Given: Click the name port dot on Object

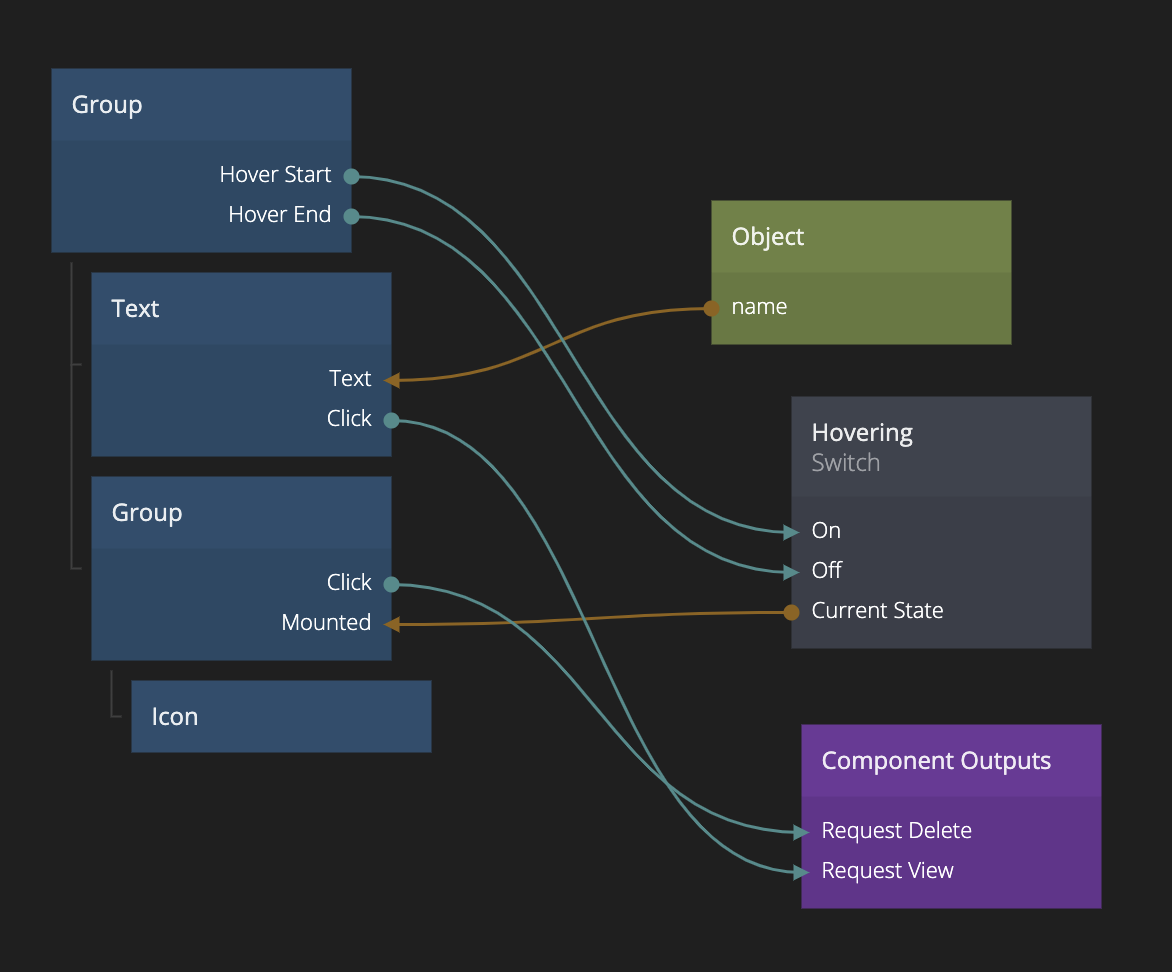Looking at the screenshot, I should [x=711, y=308].
